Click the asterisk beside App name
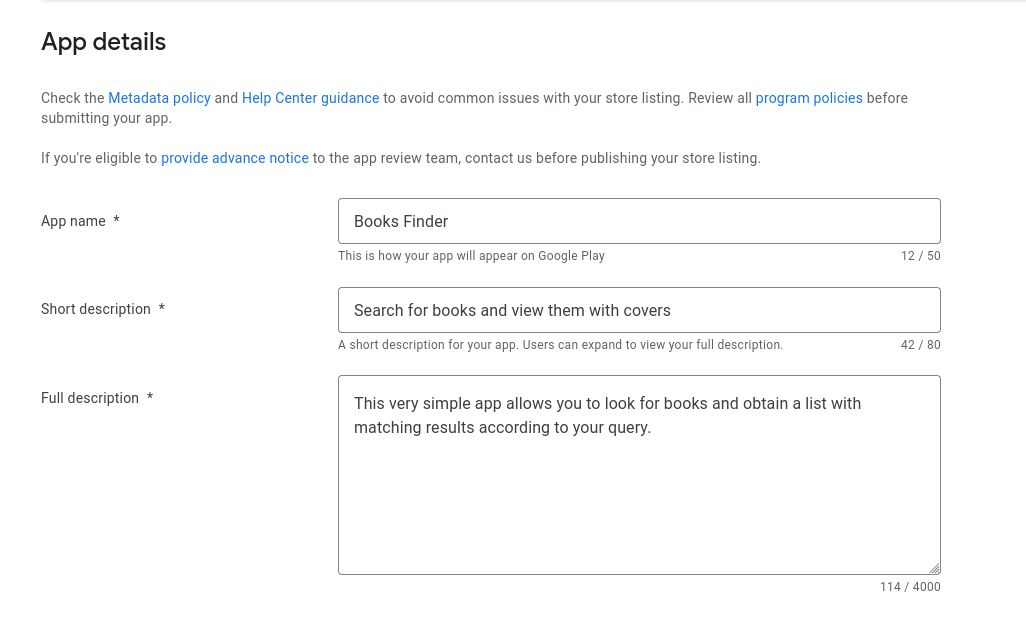This screenshot has width=1026, height=638. coord(116,221)
